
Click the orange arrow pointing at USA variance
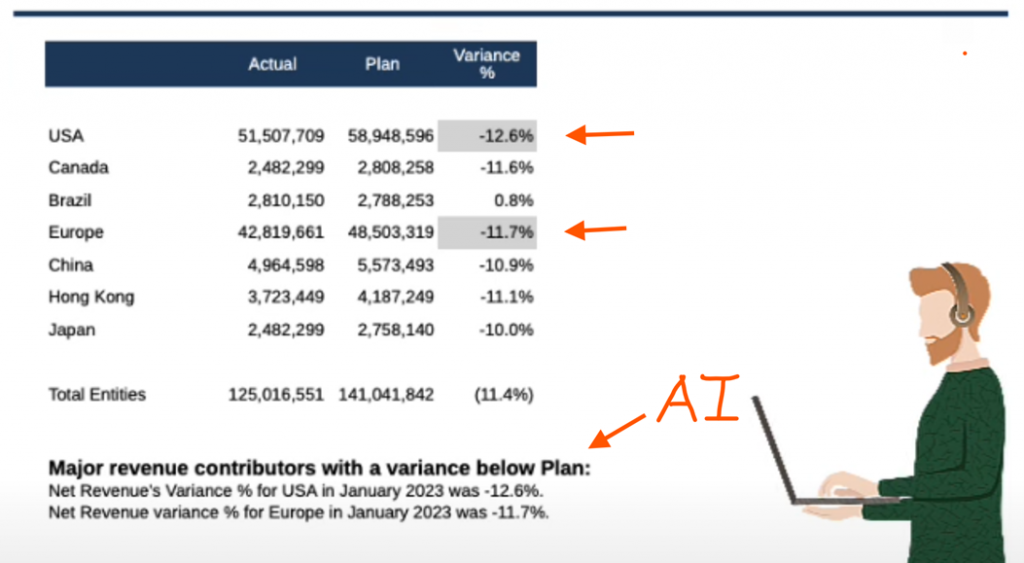tap(600, 135)
